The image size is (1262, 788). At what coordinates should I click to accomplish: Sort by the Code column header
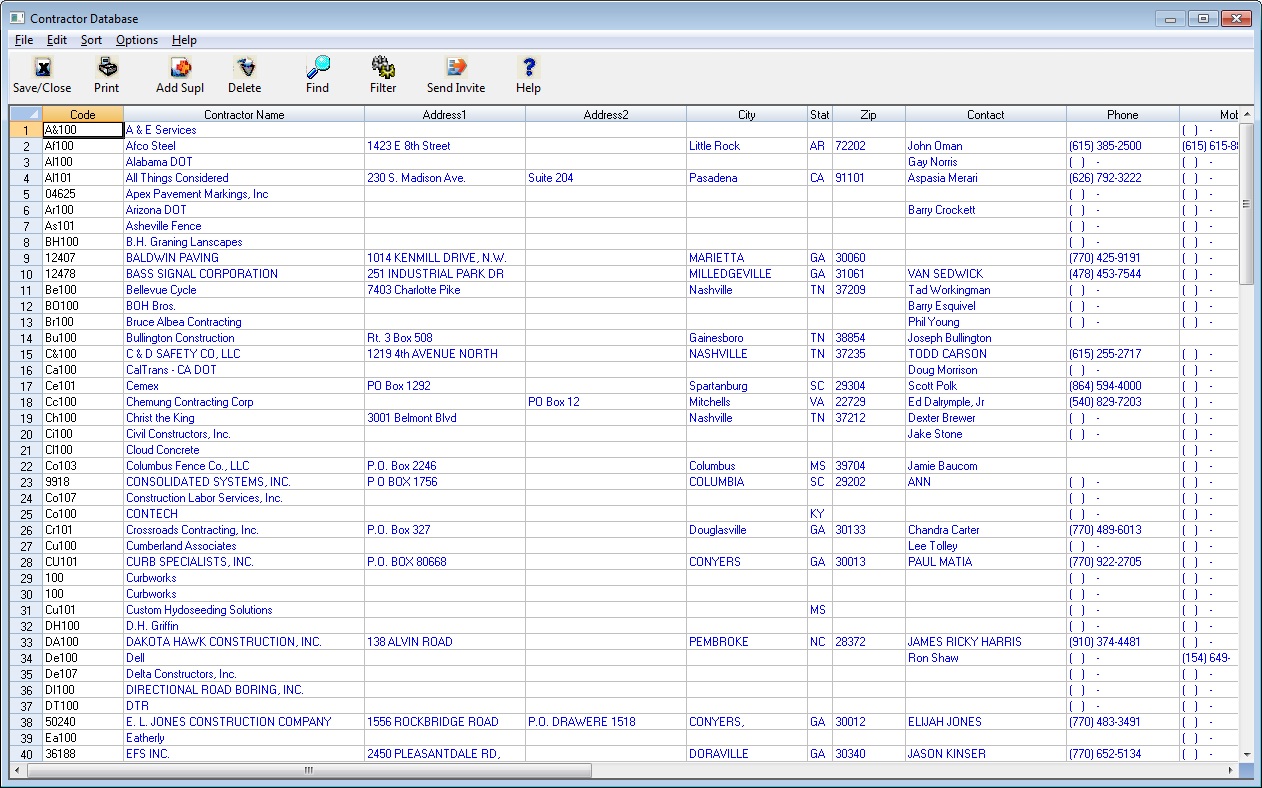[x=83, y=114]
